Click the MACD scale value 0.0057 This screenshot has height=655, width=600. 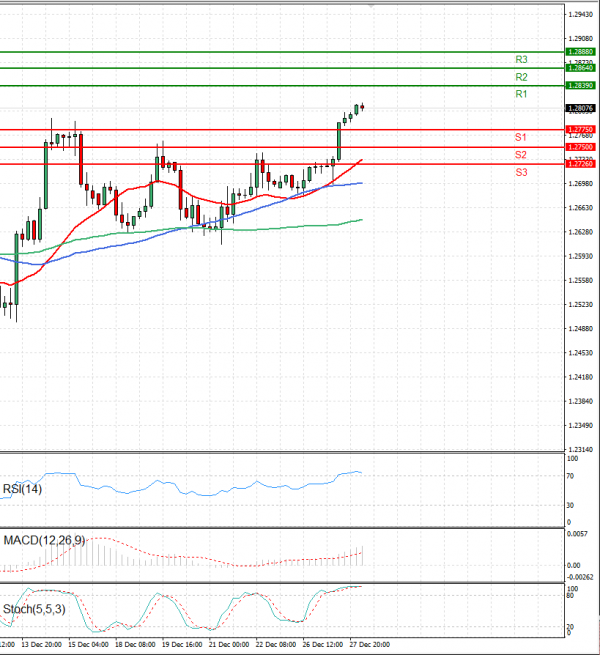coord(577,534)
